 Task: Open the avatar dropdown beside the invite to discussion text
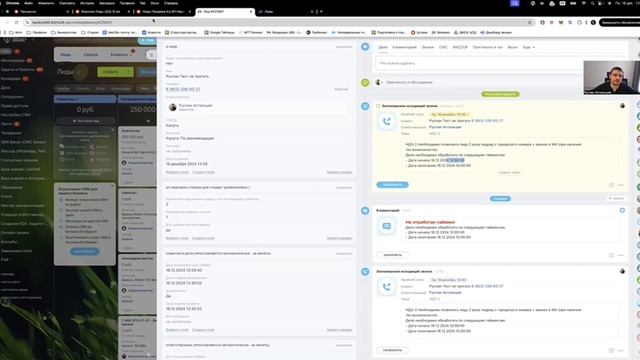[x=379, y=82]
